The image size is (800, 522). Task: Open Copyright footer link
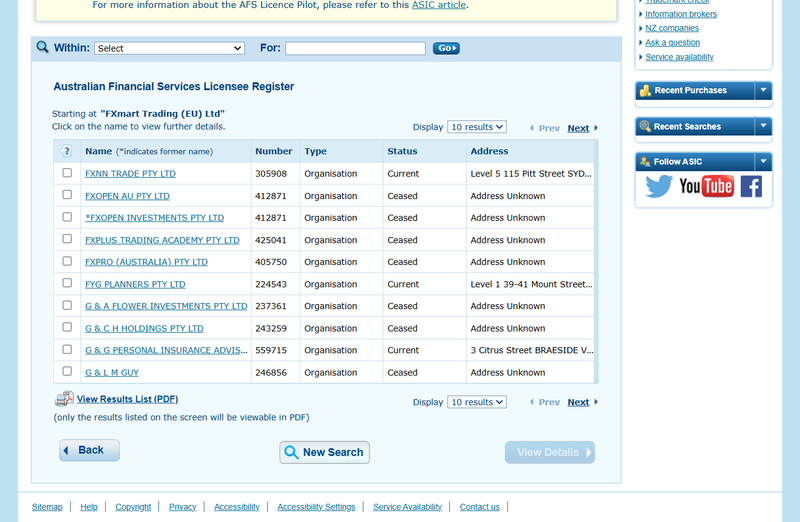(x=133, y=507)
